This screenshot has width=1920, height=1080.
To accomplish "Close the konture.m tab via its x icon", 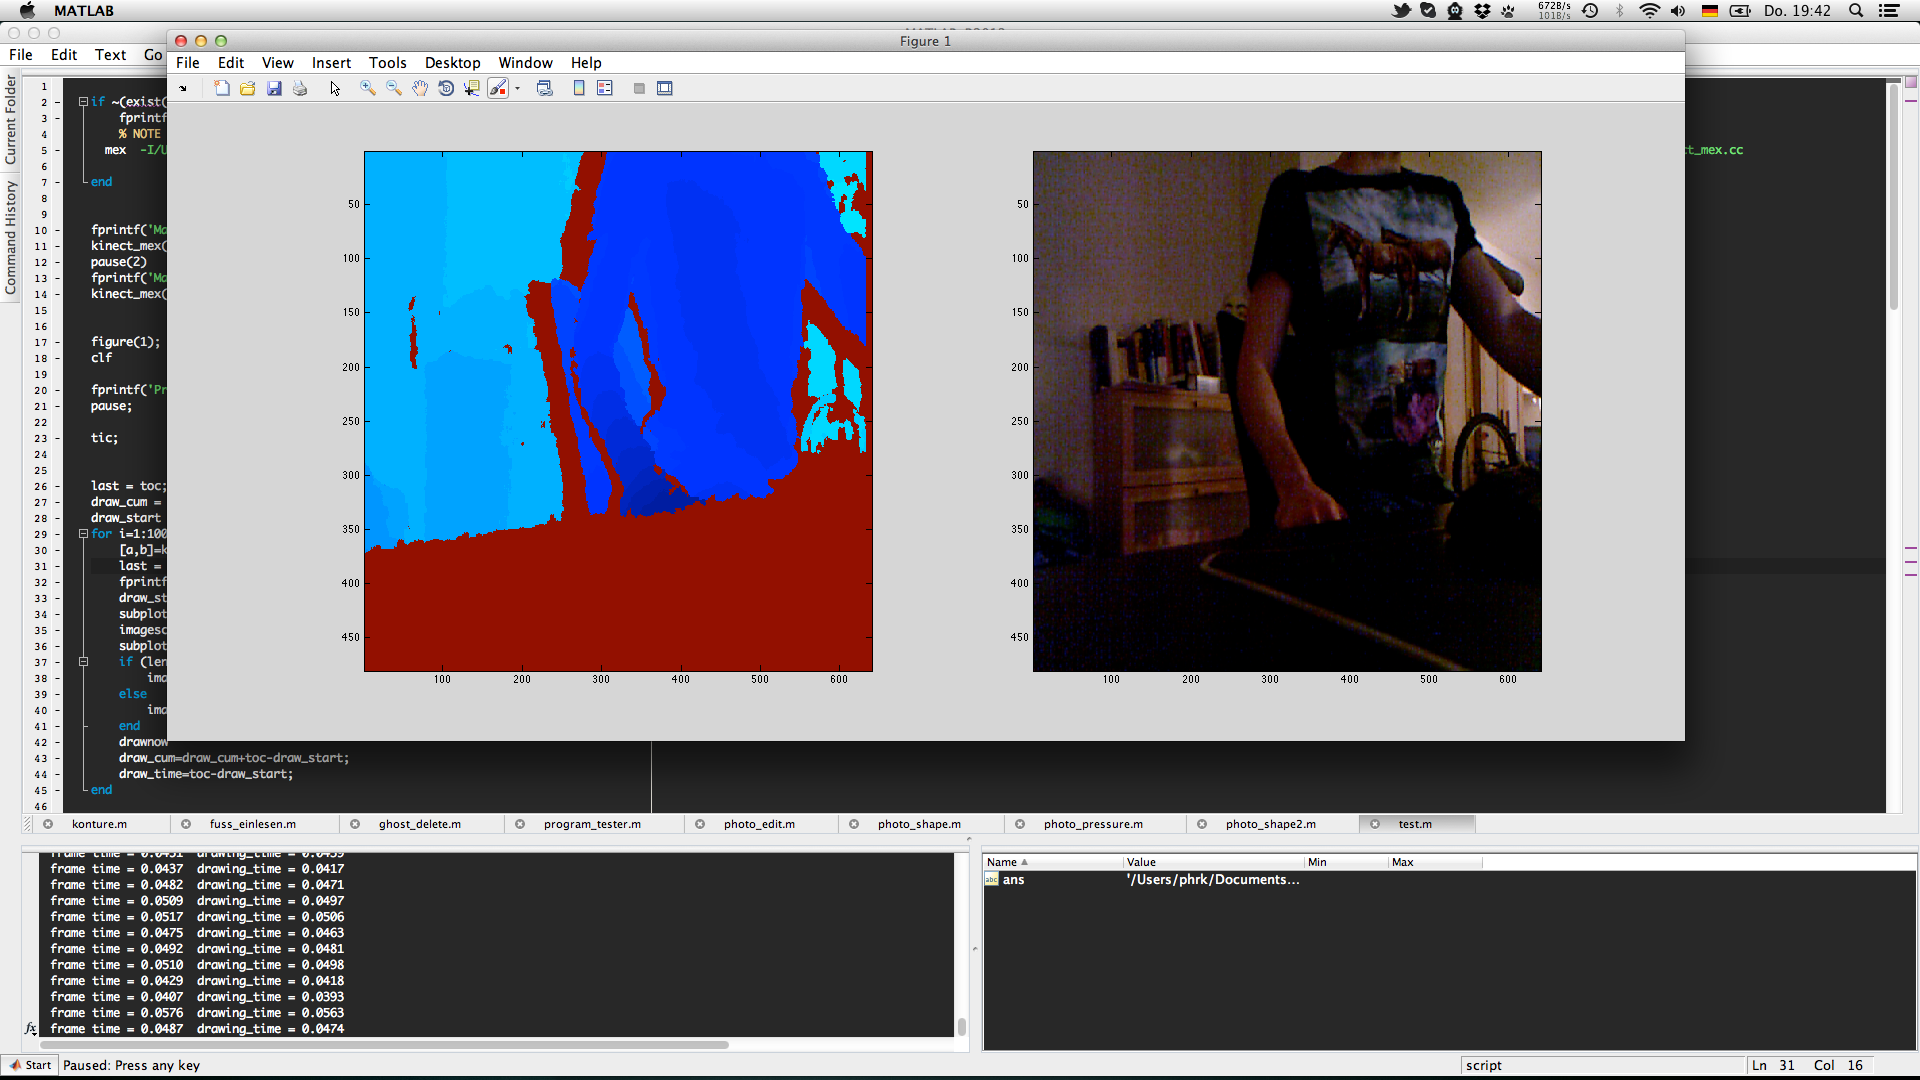I will pos(48,824).
